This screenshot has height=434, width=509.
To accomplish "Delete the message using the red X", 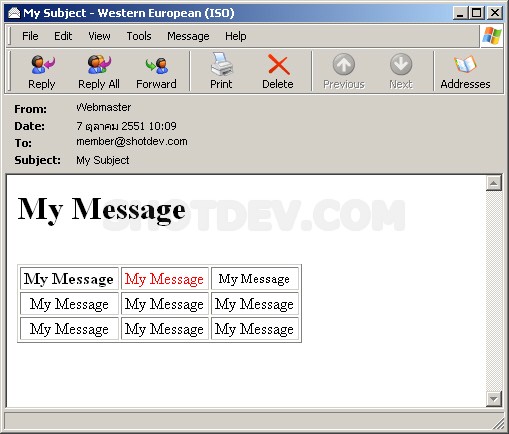I will 278,65.
